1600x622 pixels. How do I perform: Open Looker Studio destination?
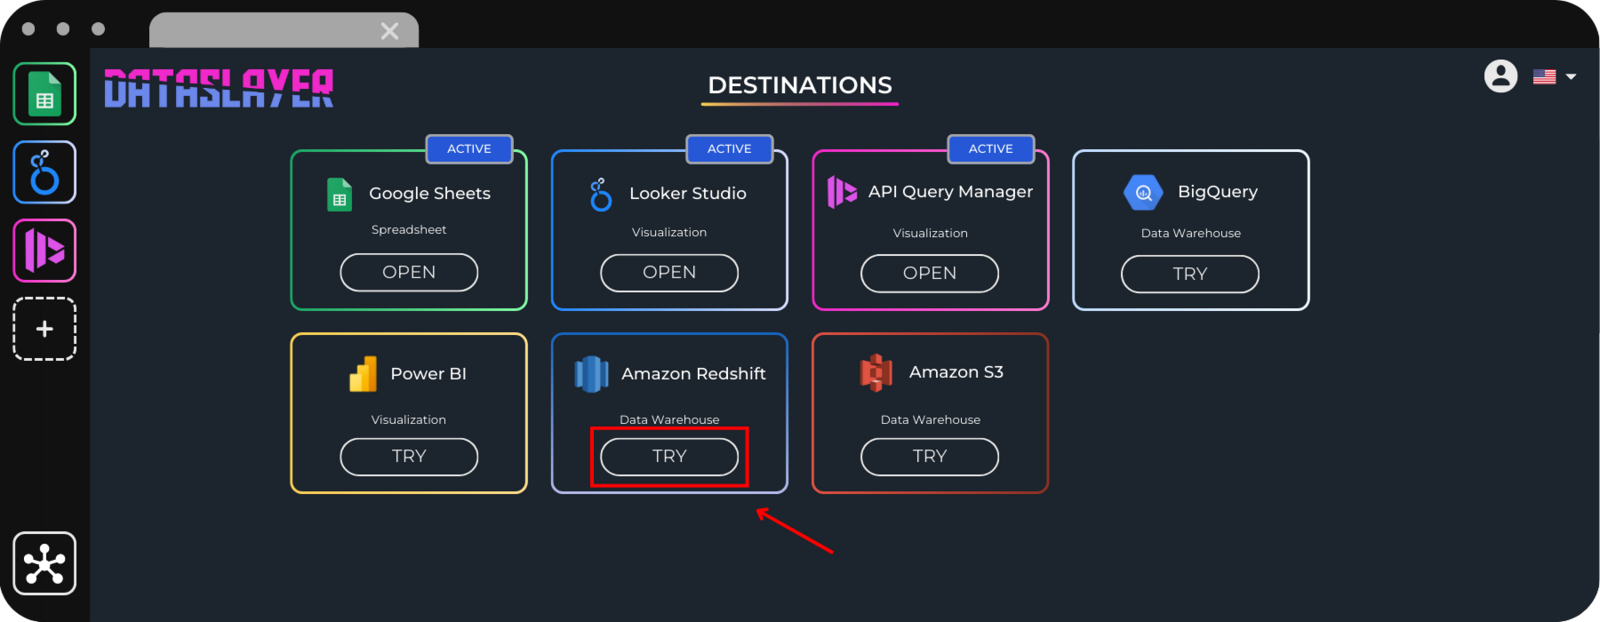pos(669,272)
